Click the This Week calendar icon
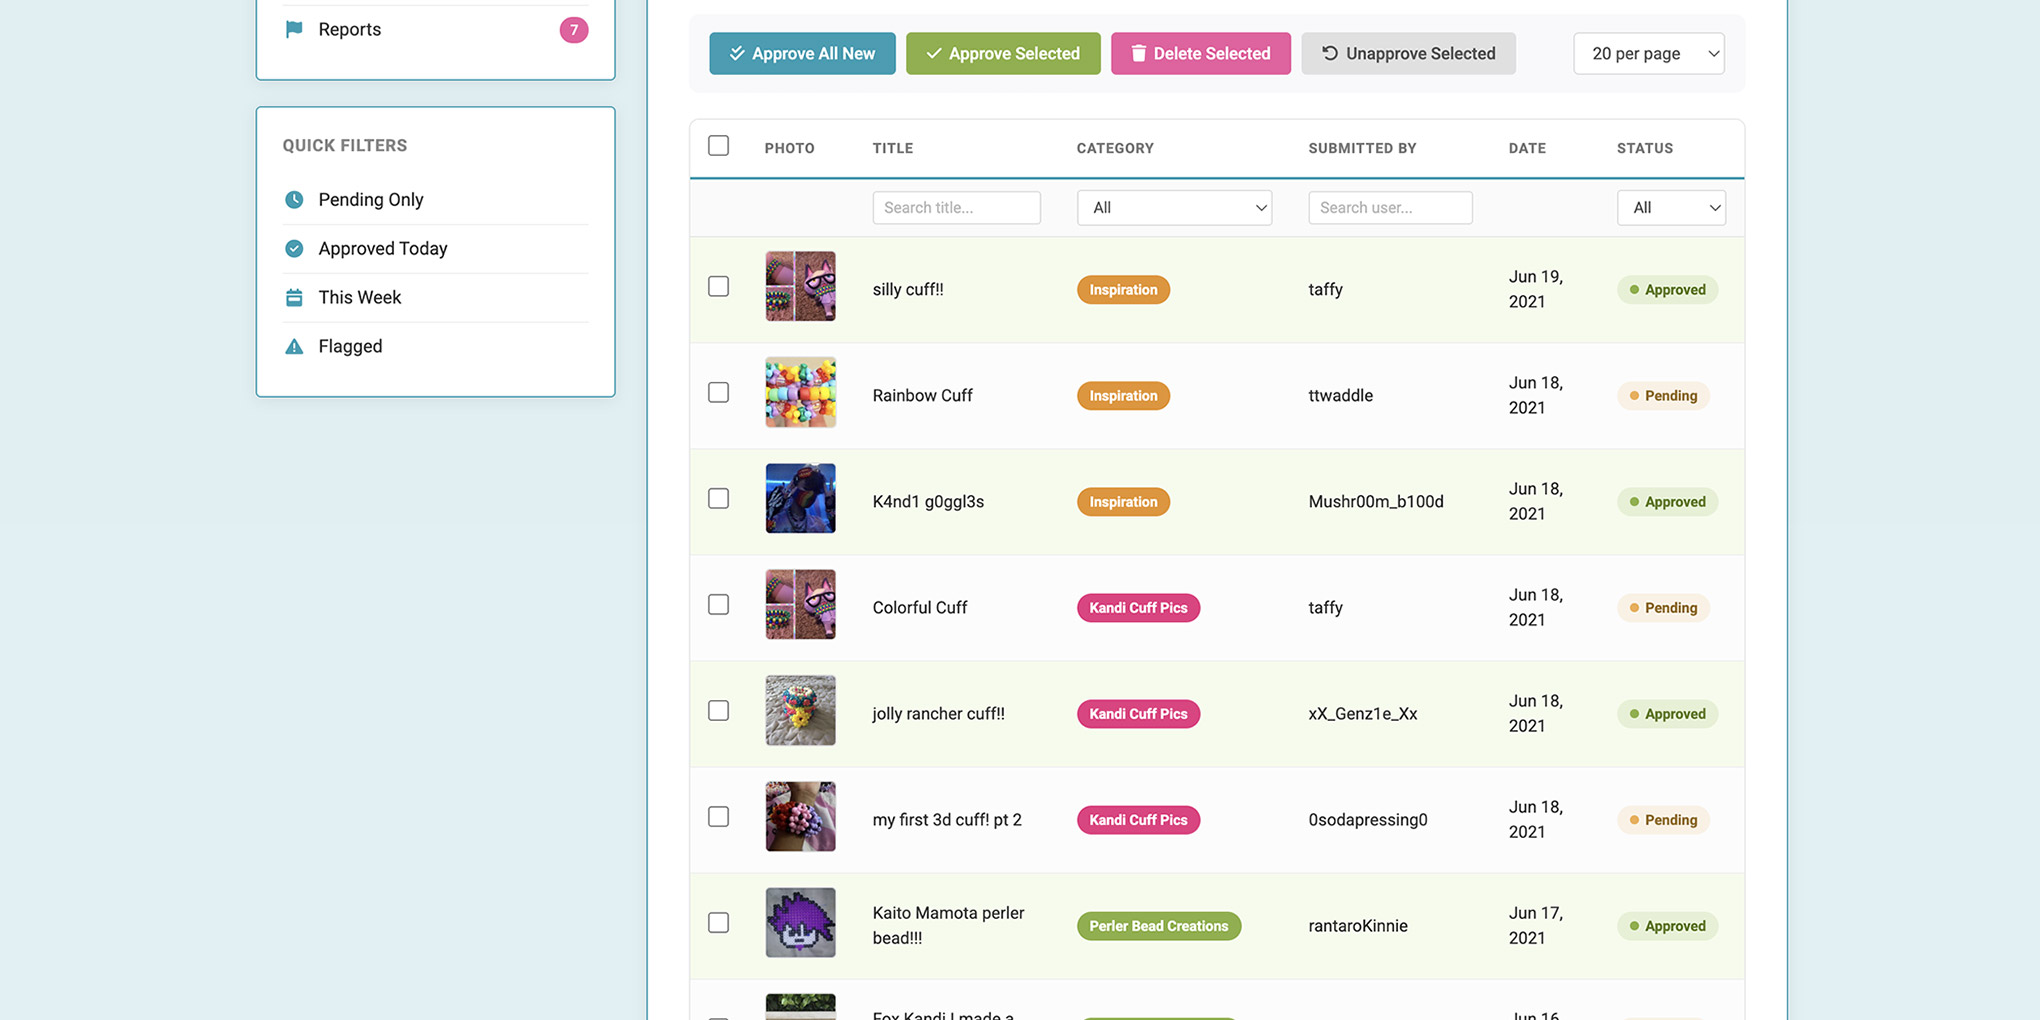 click(x=294, y=297)
